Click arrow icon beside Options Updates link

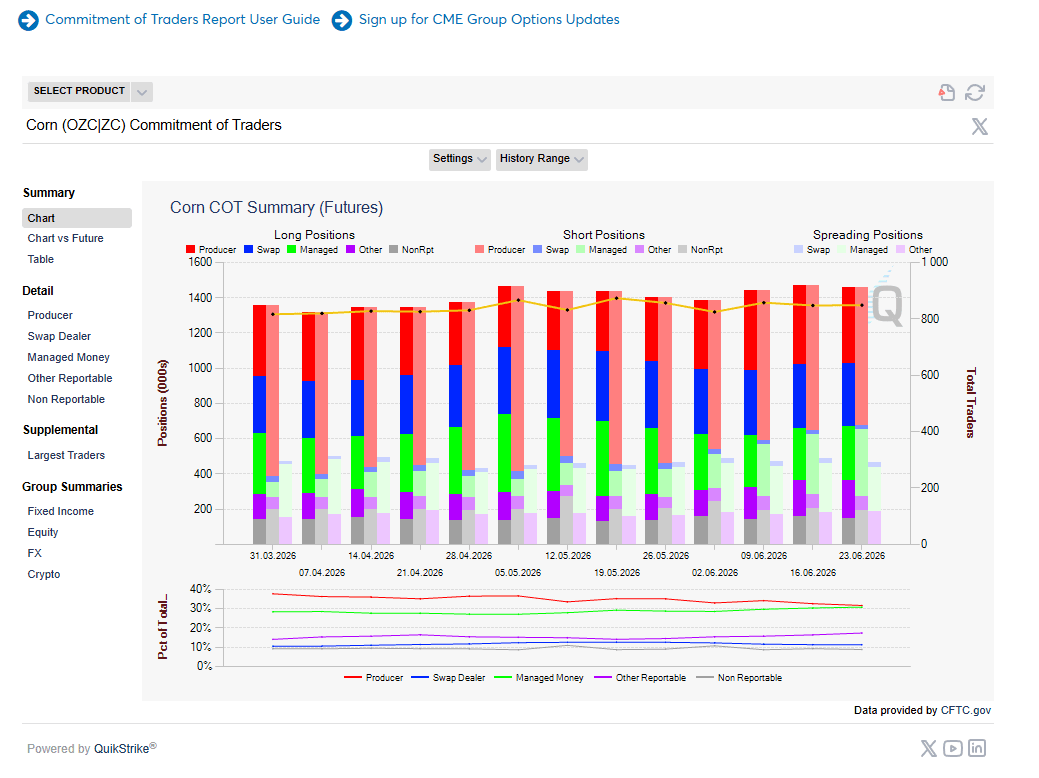(x=342, y=21)
